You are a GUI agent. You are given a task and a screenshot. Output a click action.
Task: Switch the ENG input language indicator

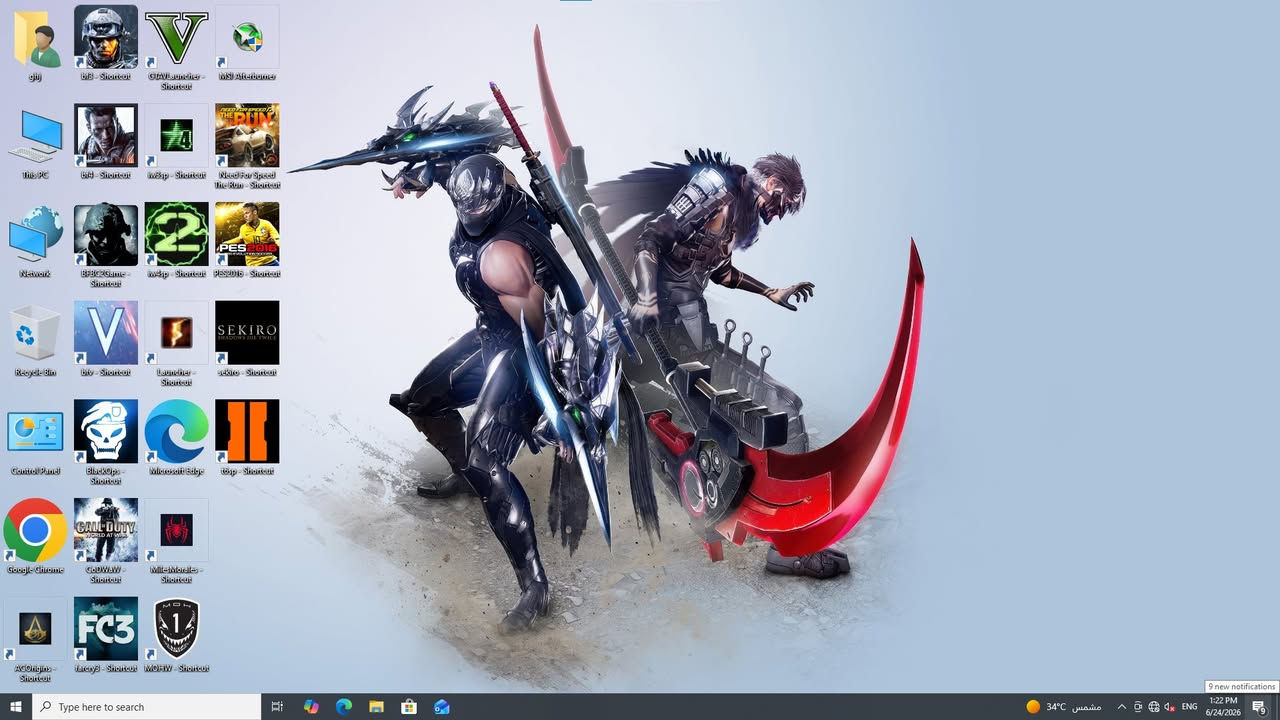[1190, 707]
